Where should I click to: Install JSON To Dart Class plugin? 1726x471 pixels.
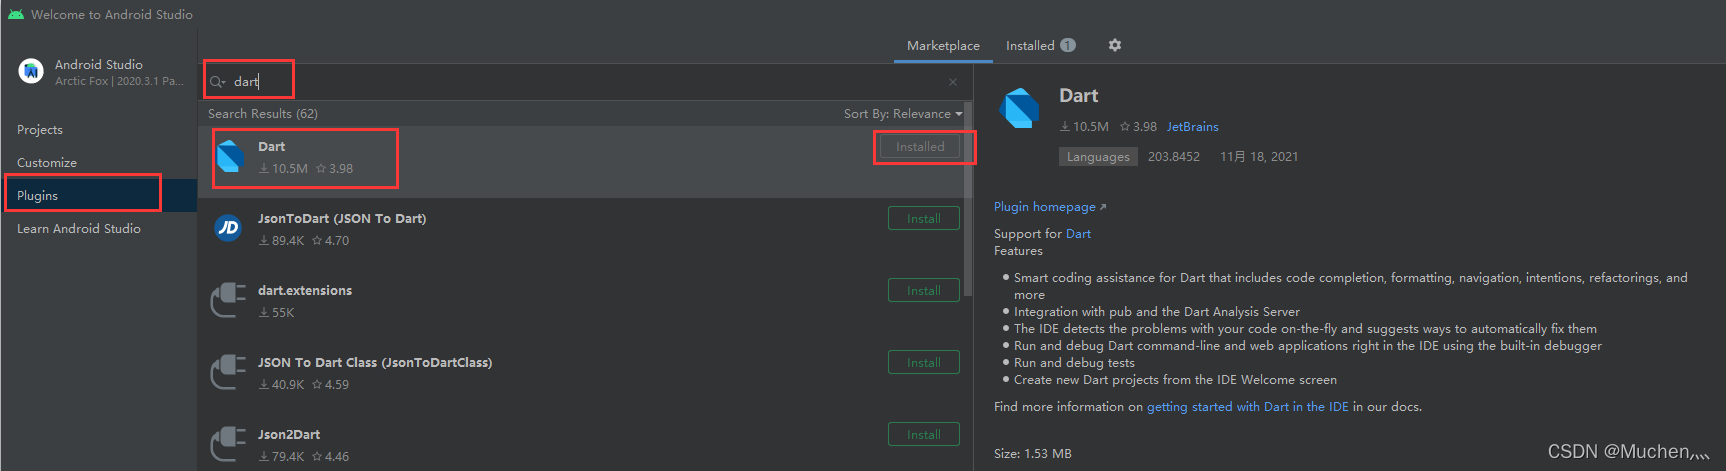[924, 363]
